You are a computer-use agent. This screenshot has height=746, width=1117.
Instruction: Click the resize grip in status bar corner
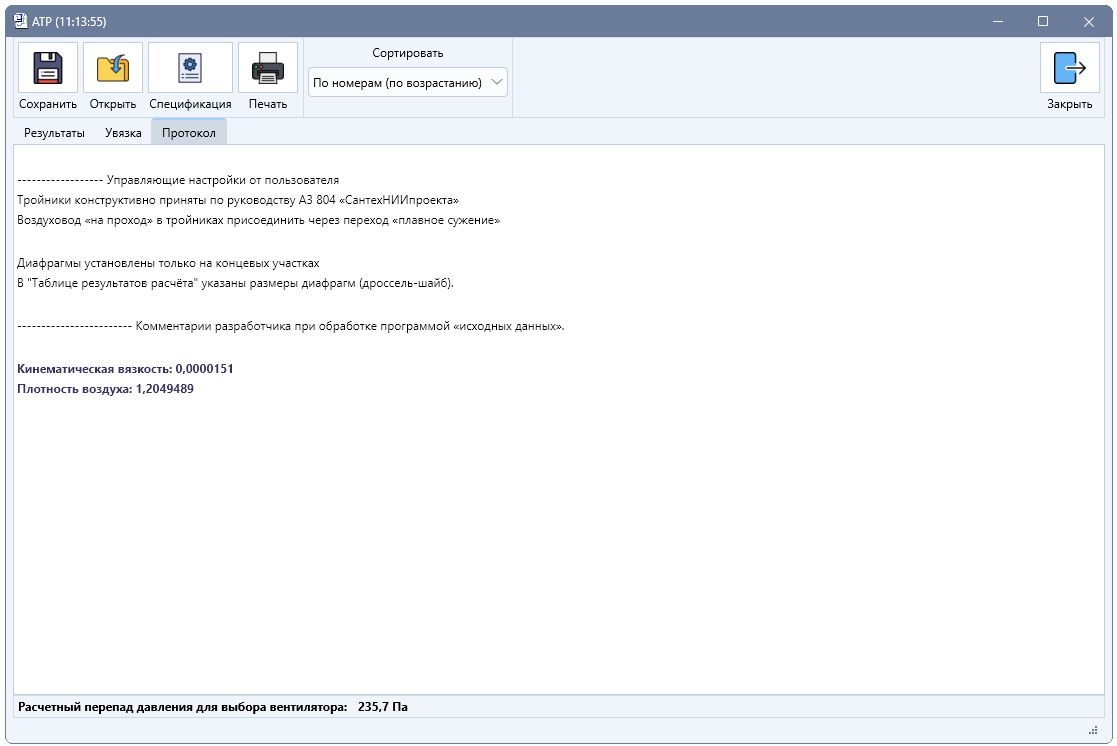1093,730
